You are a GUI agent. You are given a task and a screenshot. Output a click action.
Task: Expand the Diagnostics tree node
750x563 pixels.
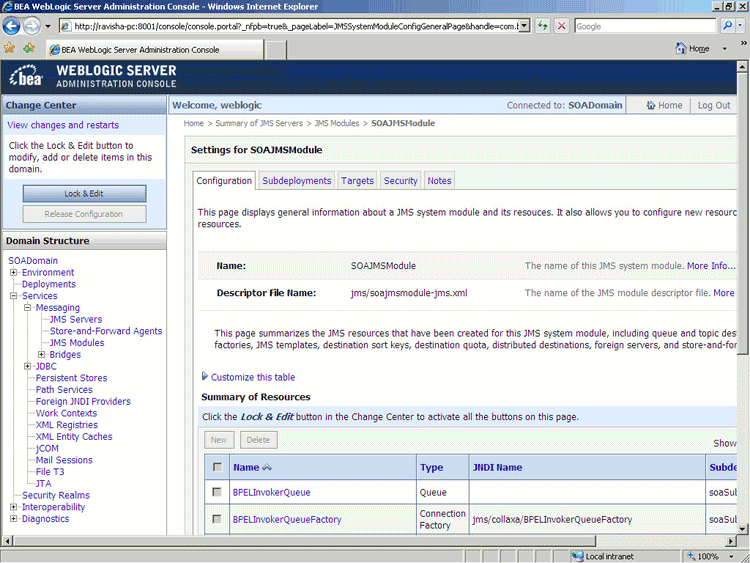pos(13,519)
